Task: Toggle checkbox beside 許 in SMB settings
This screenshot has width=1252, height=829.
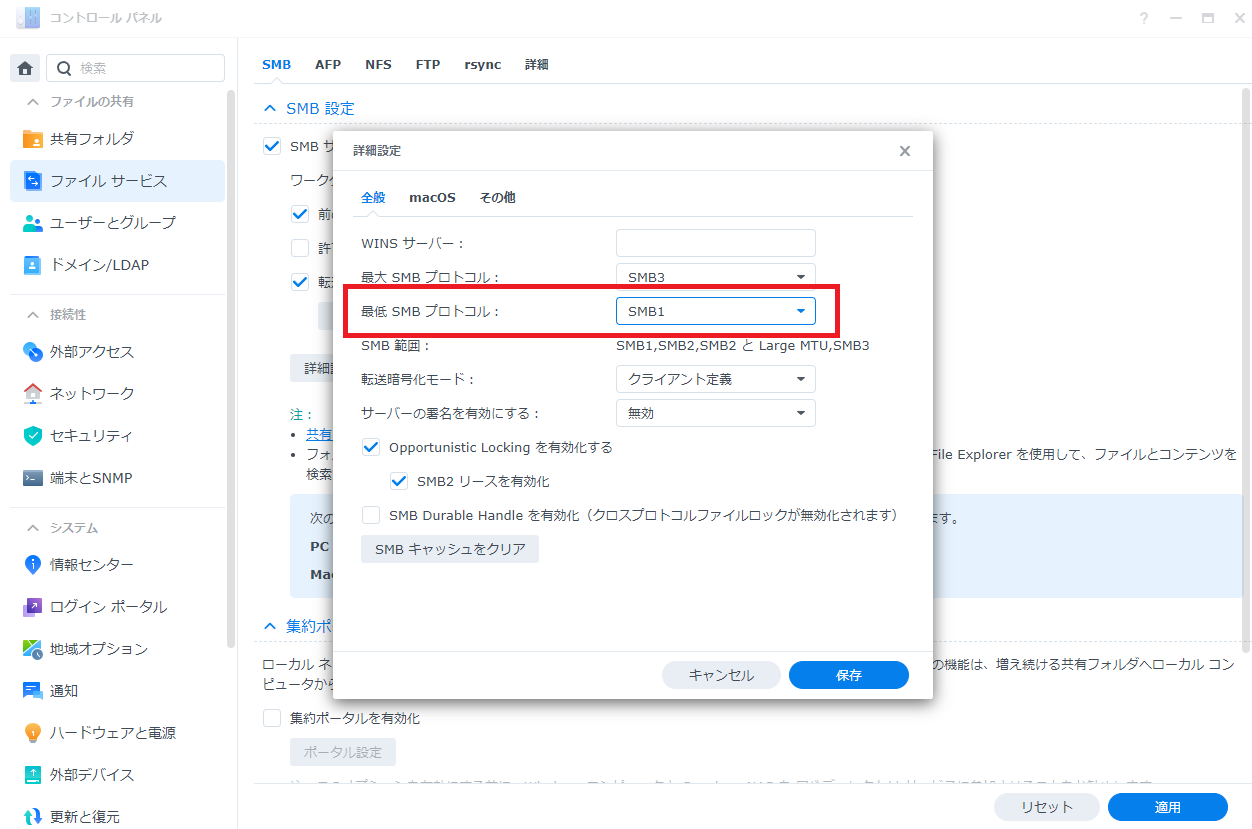Action: pyautogui.click(x=300, y=248)
